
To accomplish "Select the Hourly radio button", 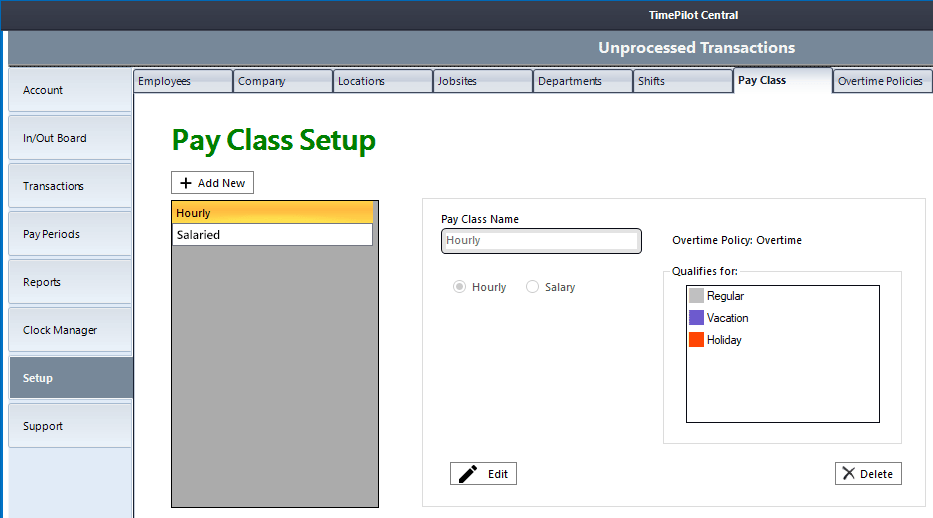I will point(460,287).
